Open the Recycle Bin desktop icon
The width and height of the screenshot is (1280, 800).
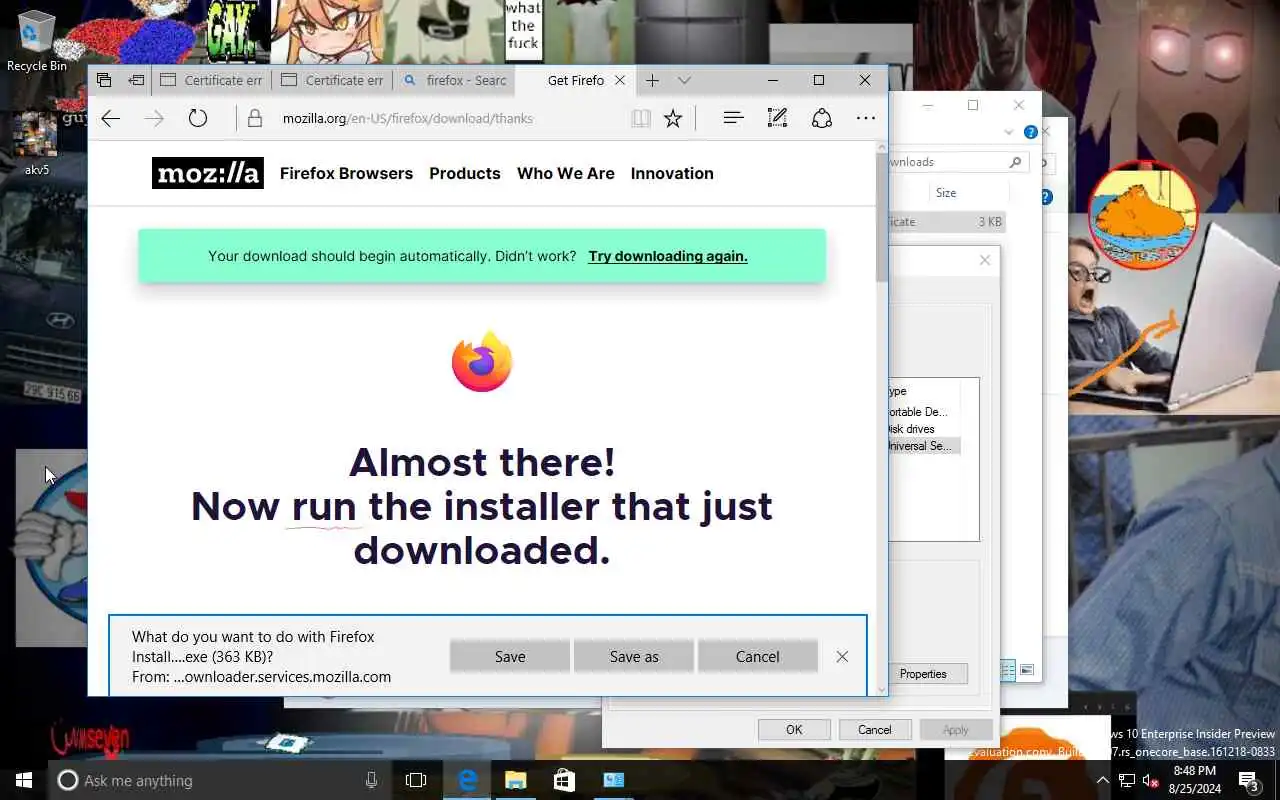pos(37,40)
